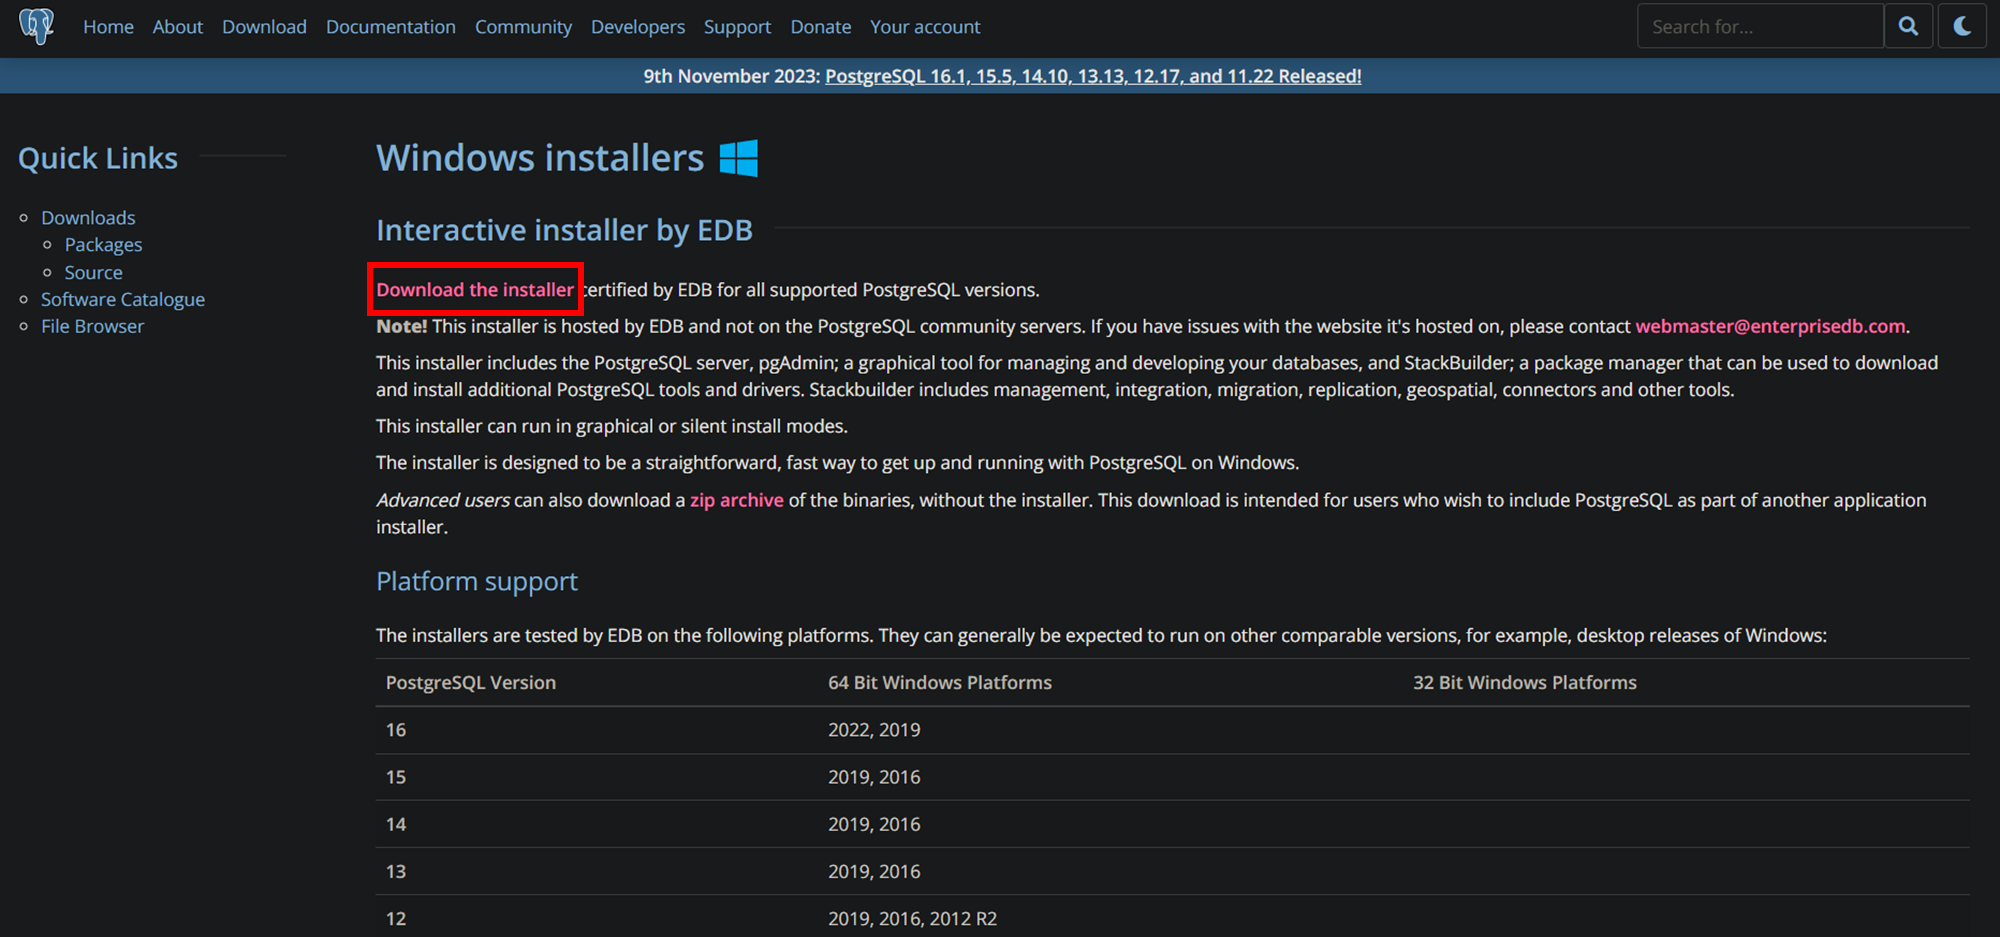This screenshot has height=937, width=2000.
Task: Open the Downloads quick link
Action: (88, 218)
